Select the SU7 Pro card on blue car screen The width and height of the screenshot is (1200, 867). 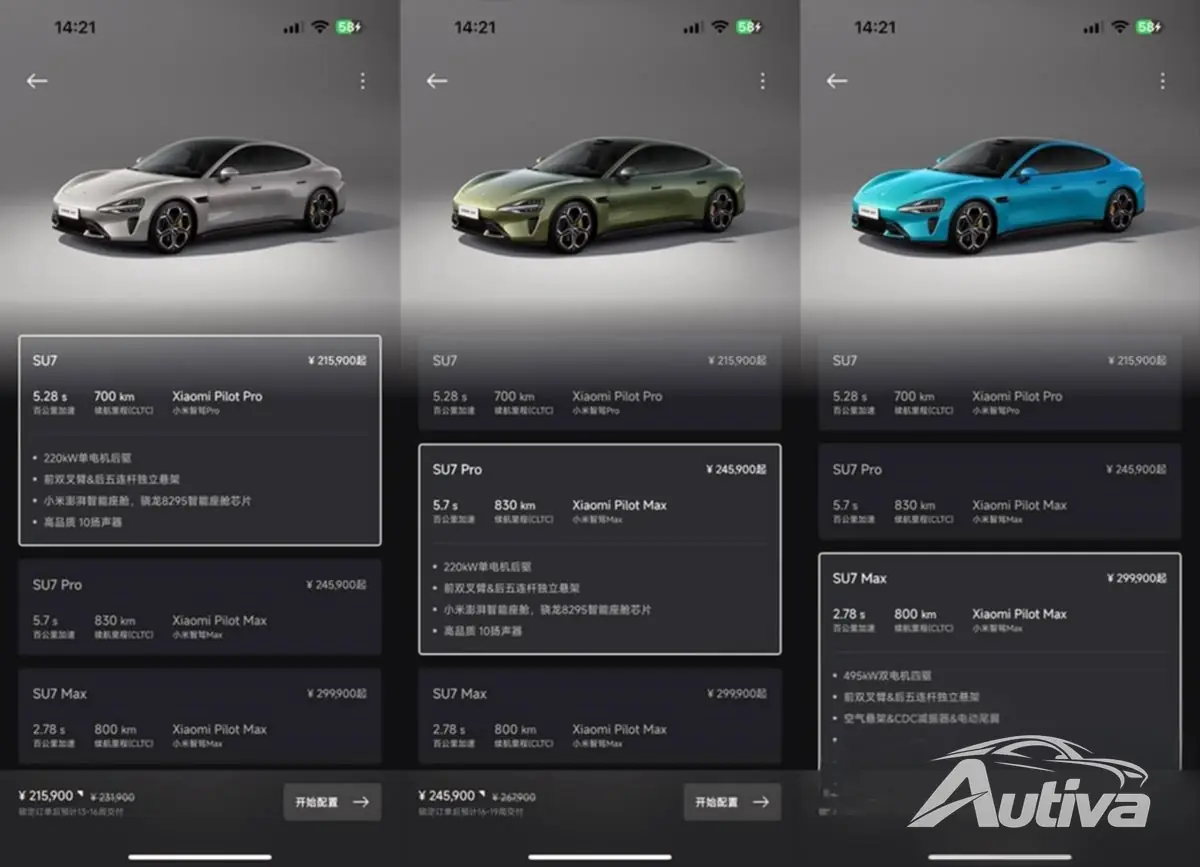[x=1000, y=492]
